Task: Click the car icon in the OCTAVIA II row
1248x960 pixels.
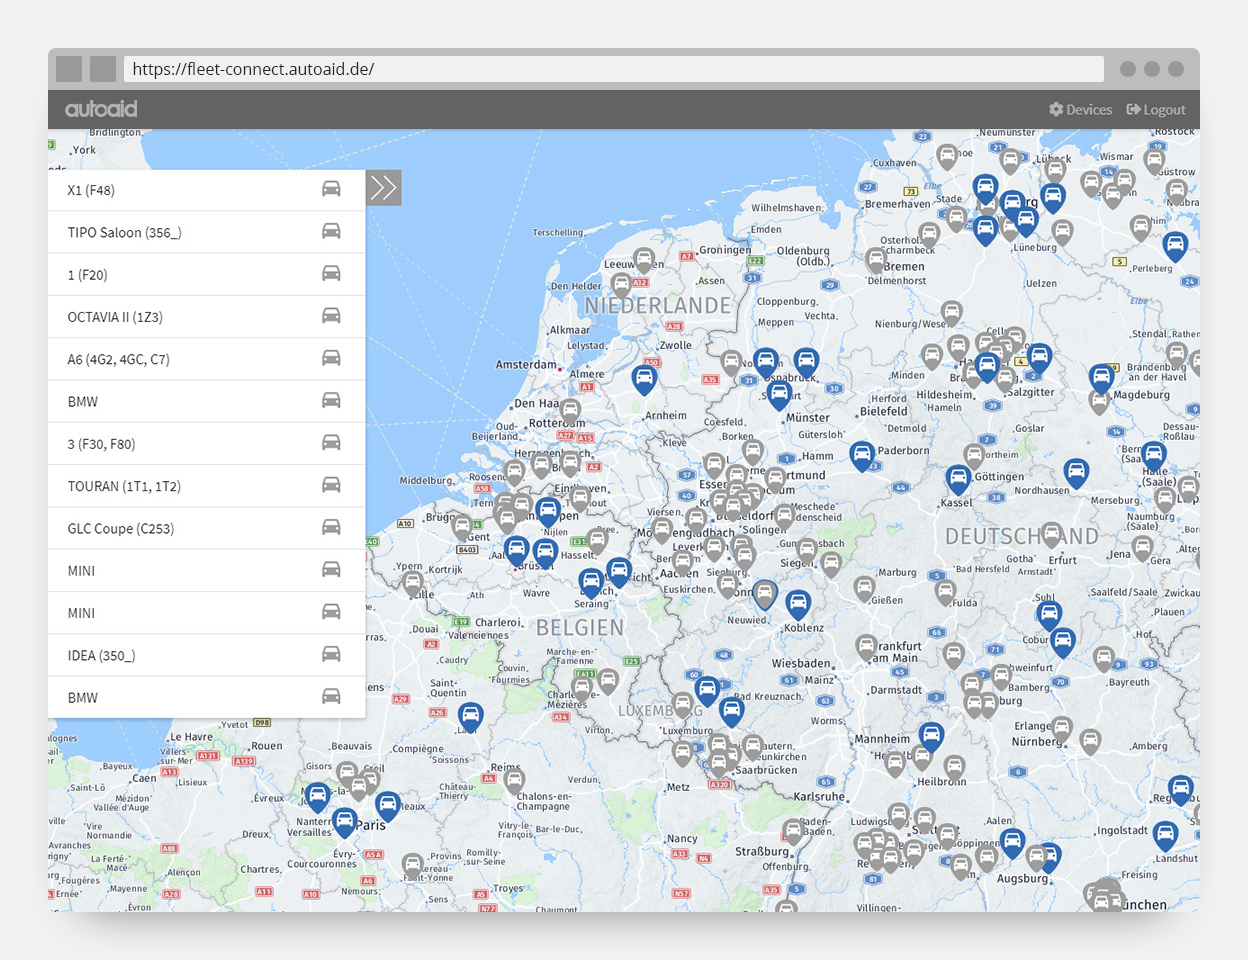Action: tap(331, 316)
